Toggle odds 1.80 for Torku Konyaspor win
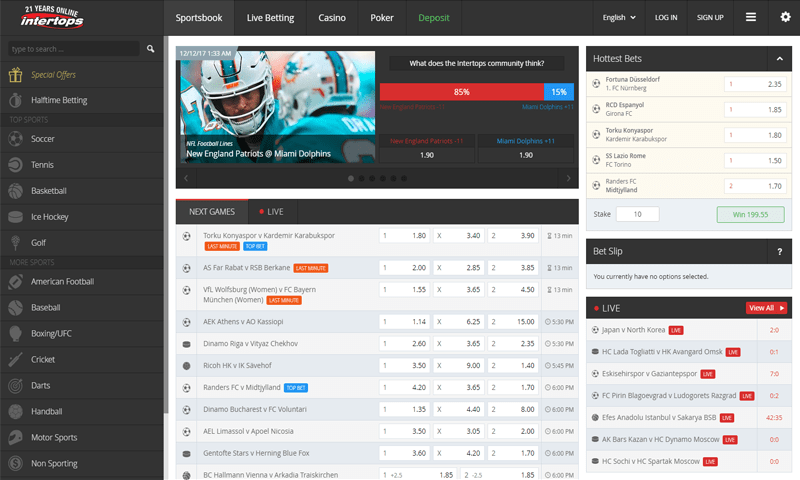 click(x=405, y=236)
